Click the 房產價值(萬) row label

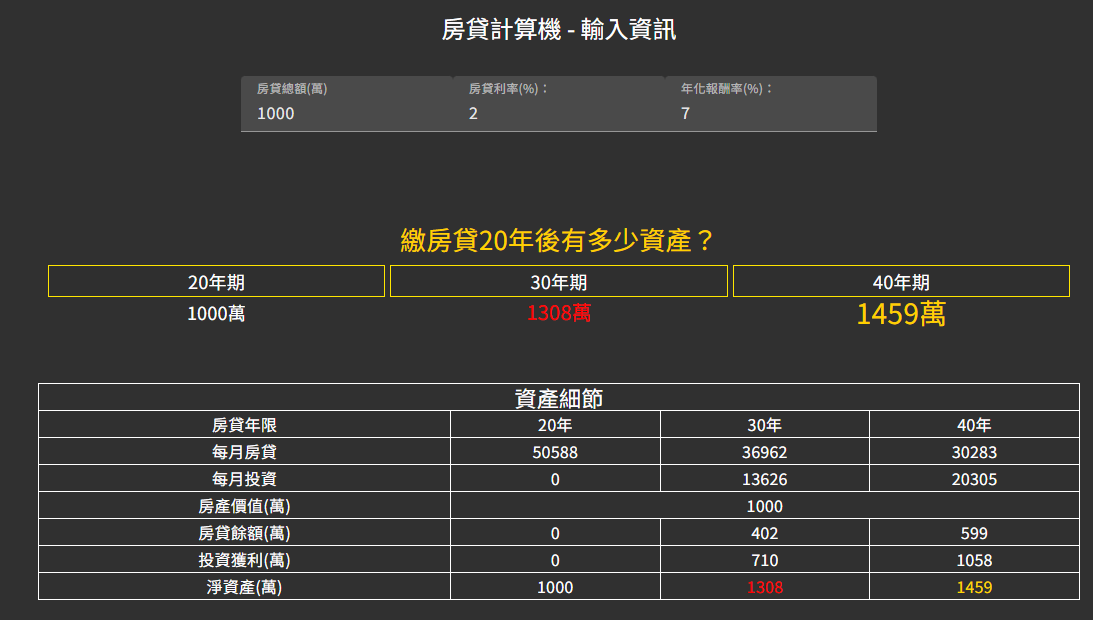pyautogui.click(x=244, y=506)
